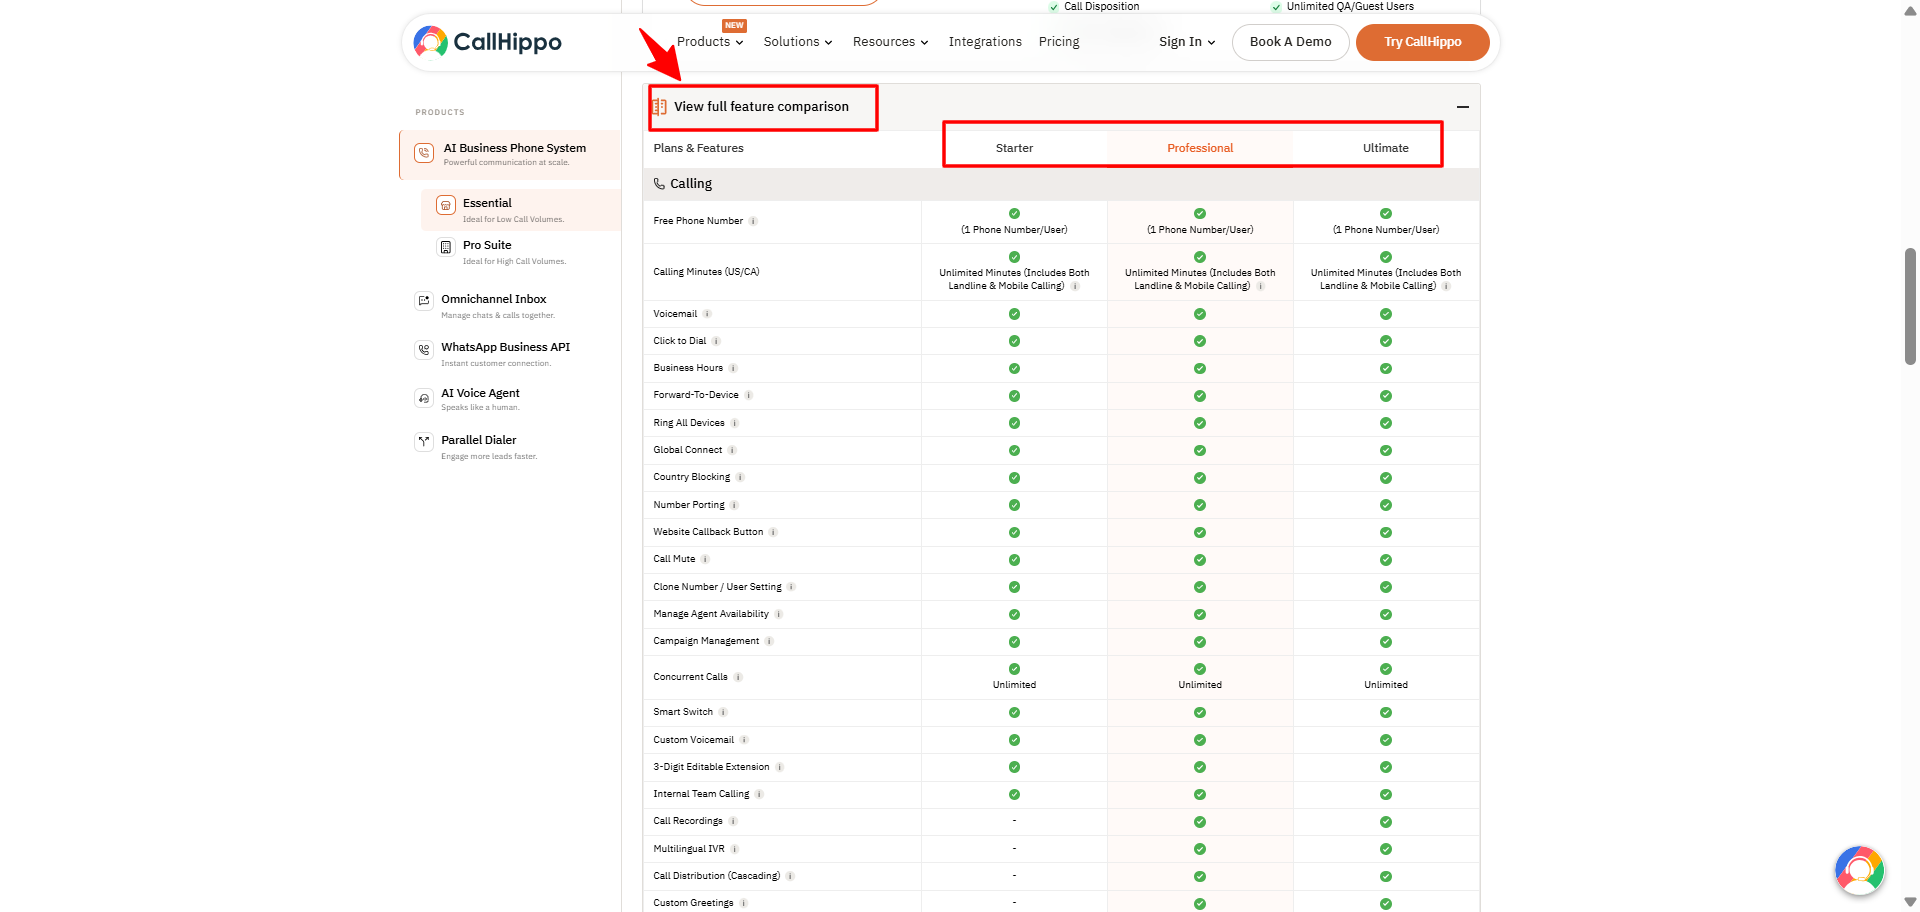Click the Try CallHippo button

click(1422, 42)
